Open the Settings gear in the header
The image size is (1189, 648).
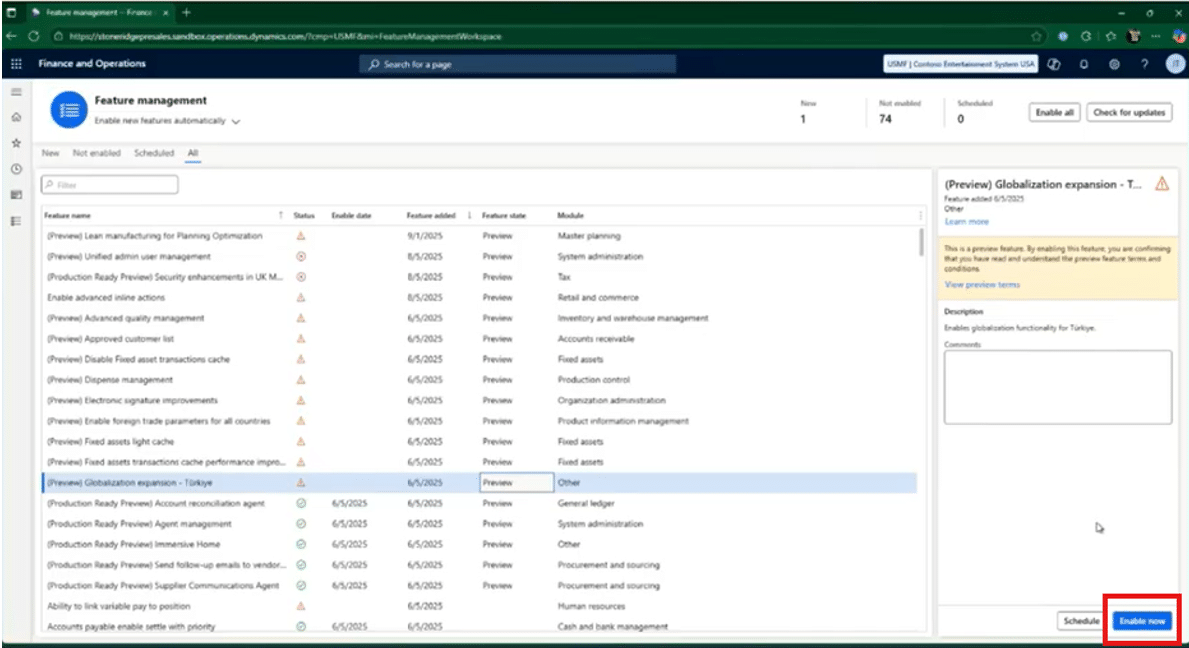(x=1114, y=64)
